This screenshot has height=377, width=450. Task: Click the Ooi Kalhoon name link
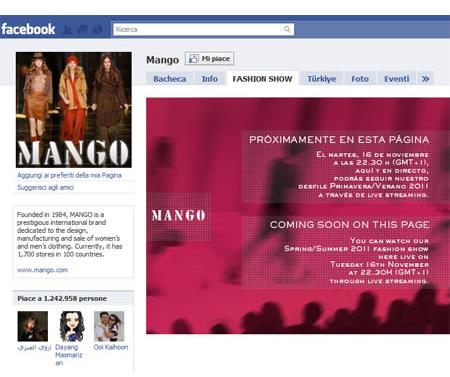click(111, 347)
